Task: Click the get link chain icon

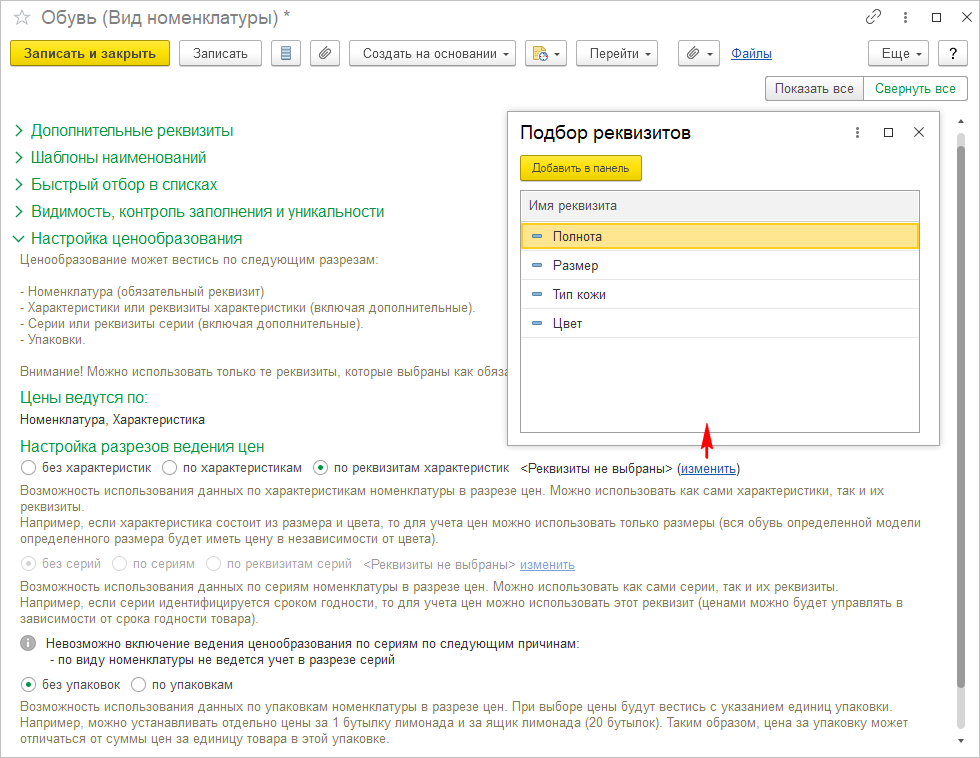Action: point(873,17)
